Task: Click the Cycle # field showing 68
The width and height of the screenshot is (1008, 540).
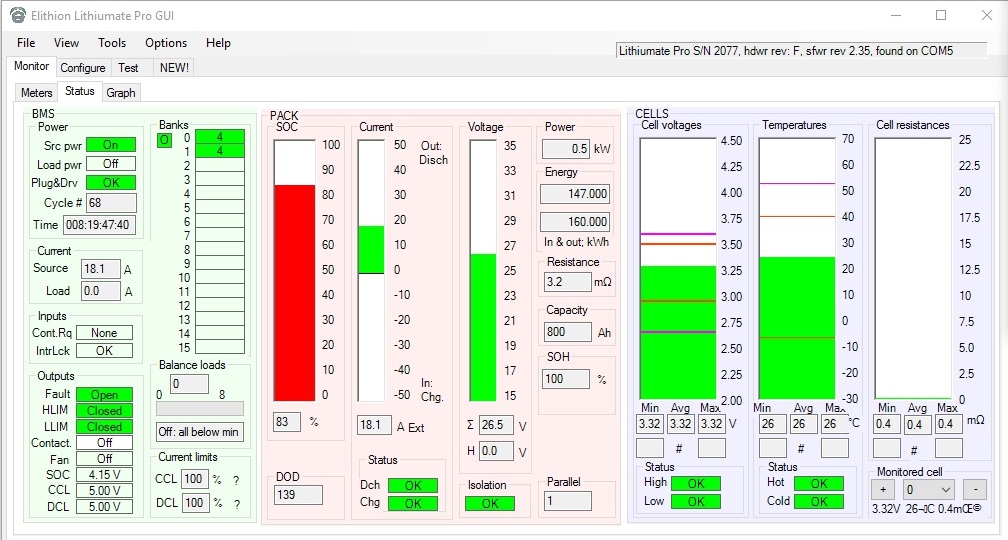Action: (111, 203)
